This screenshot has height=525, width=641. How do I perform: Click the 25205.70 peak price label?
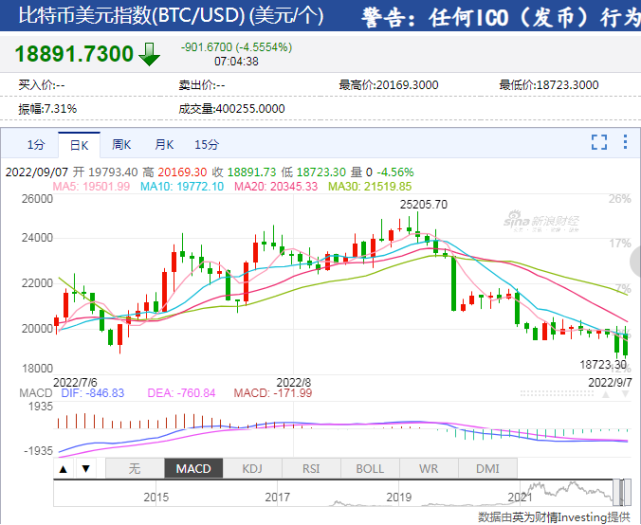coord(423,204)
